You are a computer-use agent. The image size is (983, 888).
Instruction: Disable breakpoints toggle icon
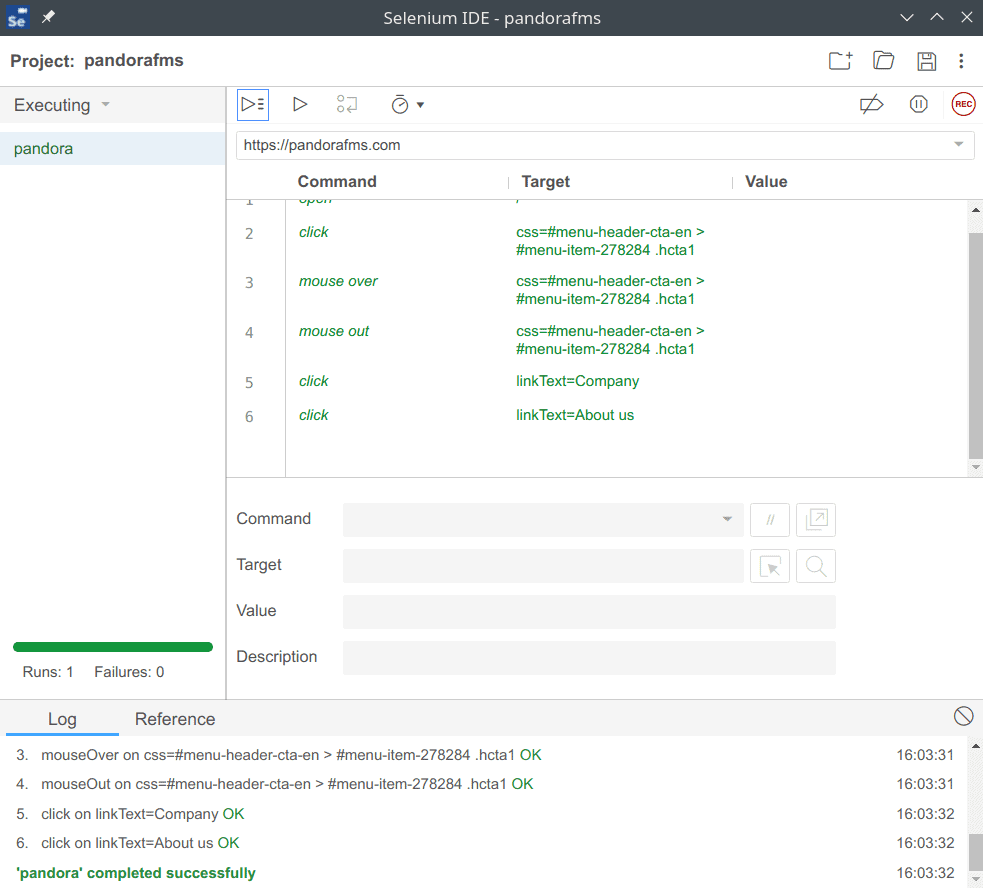pyautogui.click(x=871, y=105)
